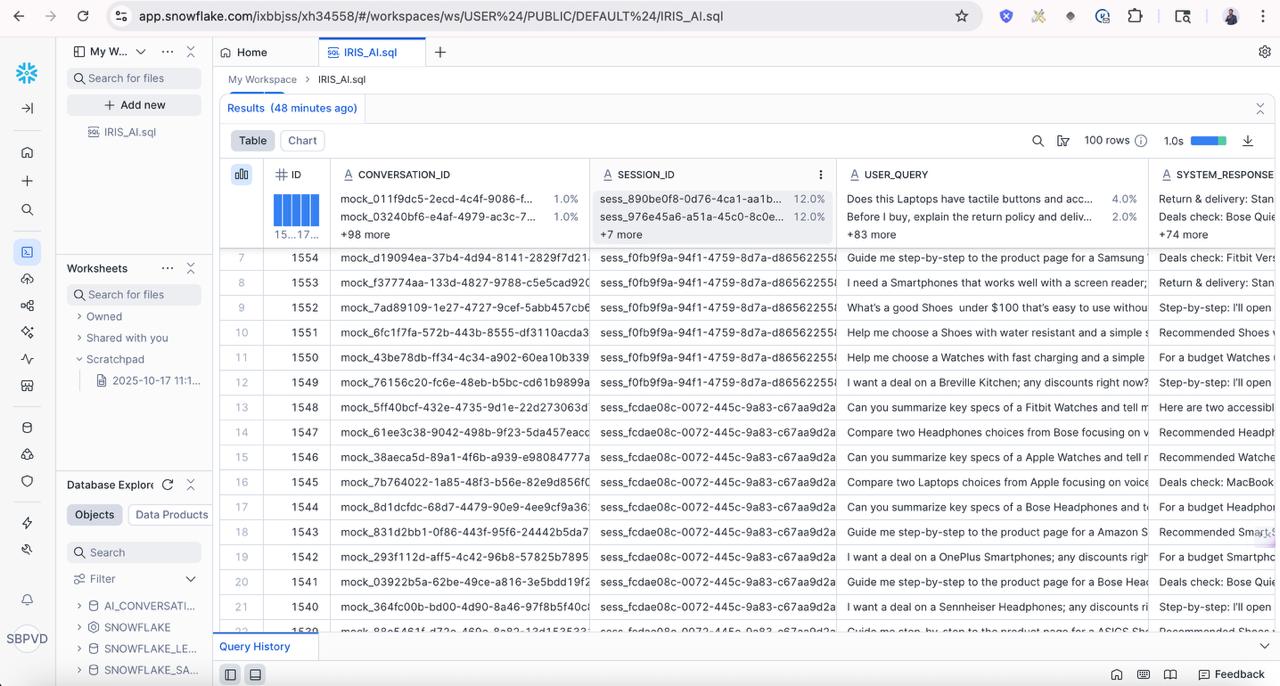Open the cloud upload Ingestion icon

[27, 279]
